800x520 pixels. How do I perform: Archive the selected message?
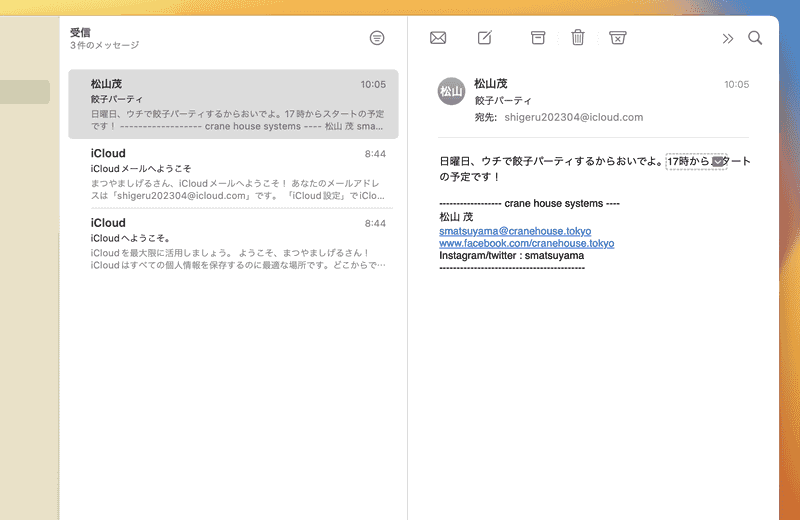(x=538, y=37)
